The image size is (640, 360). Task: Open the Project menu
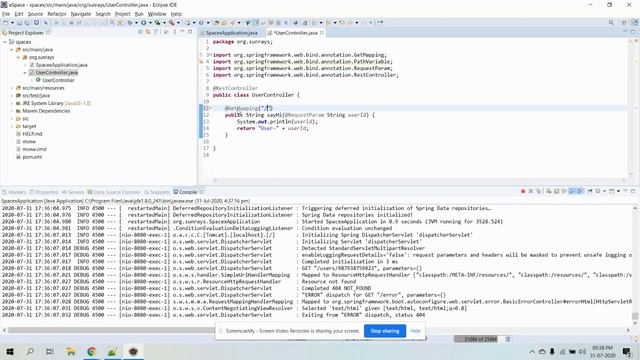click(x=122, y=14)
